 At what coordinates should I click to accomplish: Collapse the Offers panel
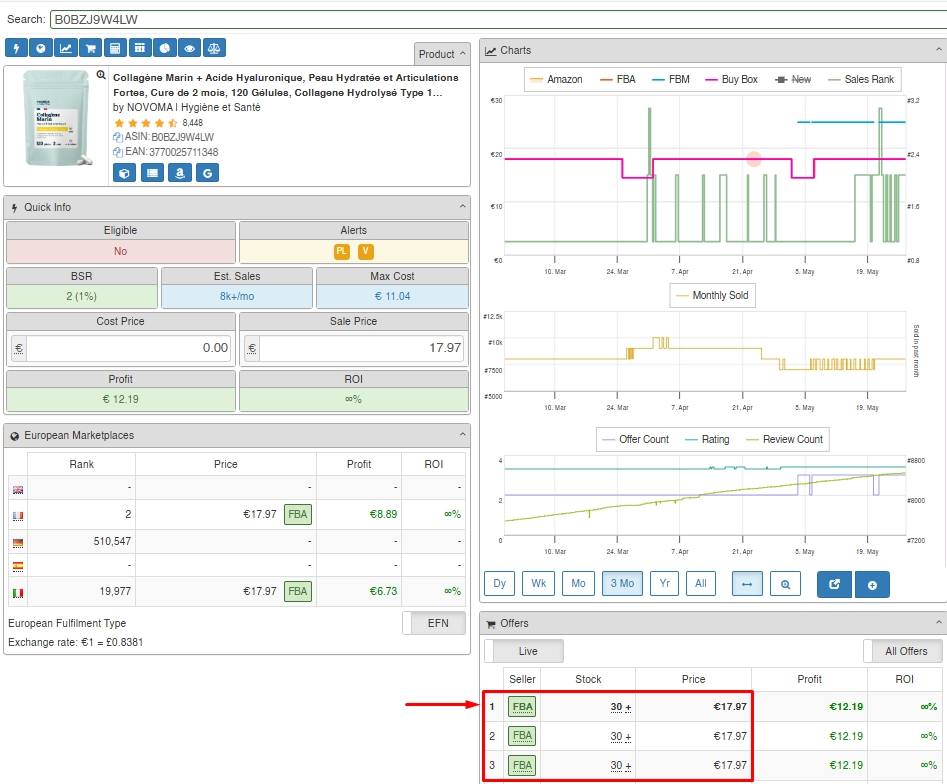pyautogui.click(x=938, y=623)
